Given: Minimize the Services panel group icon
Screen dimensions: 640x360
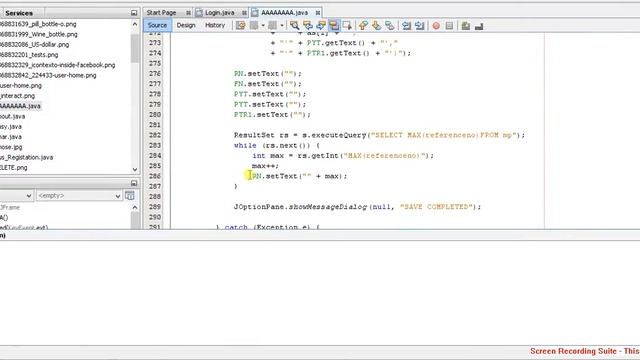Looking at the screenshot, I should point(134,13).
